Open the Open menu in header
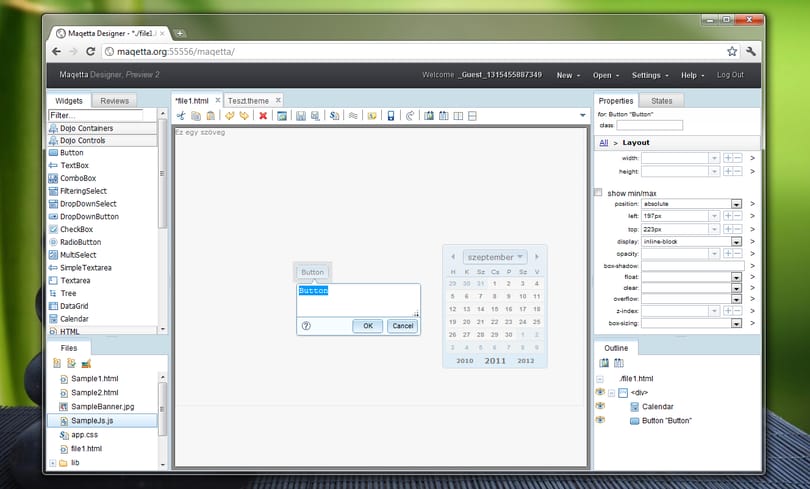The width and height of the screenshot is (810, 489). pyautogui.click(x=605, y=75)
